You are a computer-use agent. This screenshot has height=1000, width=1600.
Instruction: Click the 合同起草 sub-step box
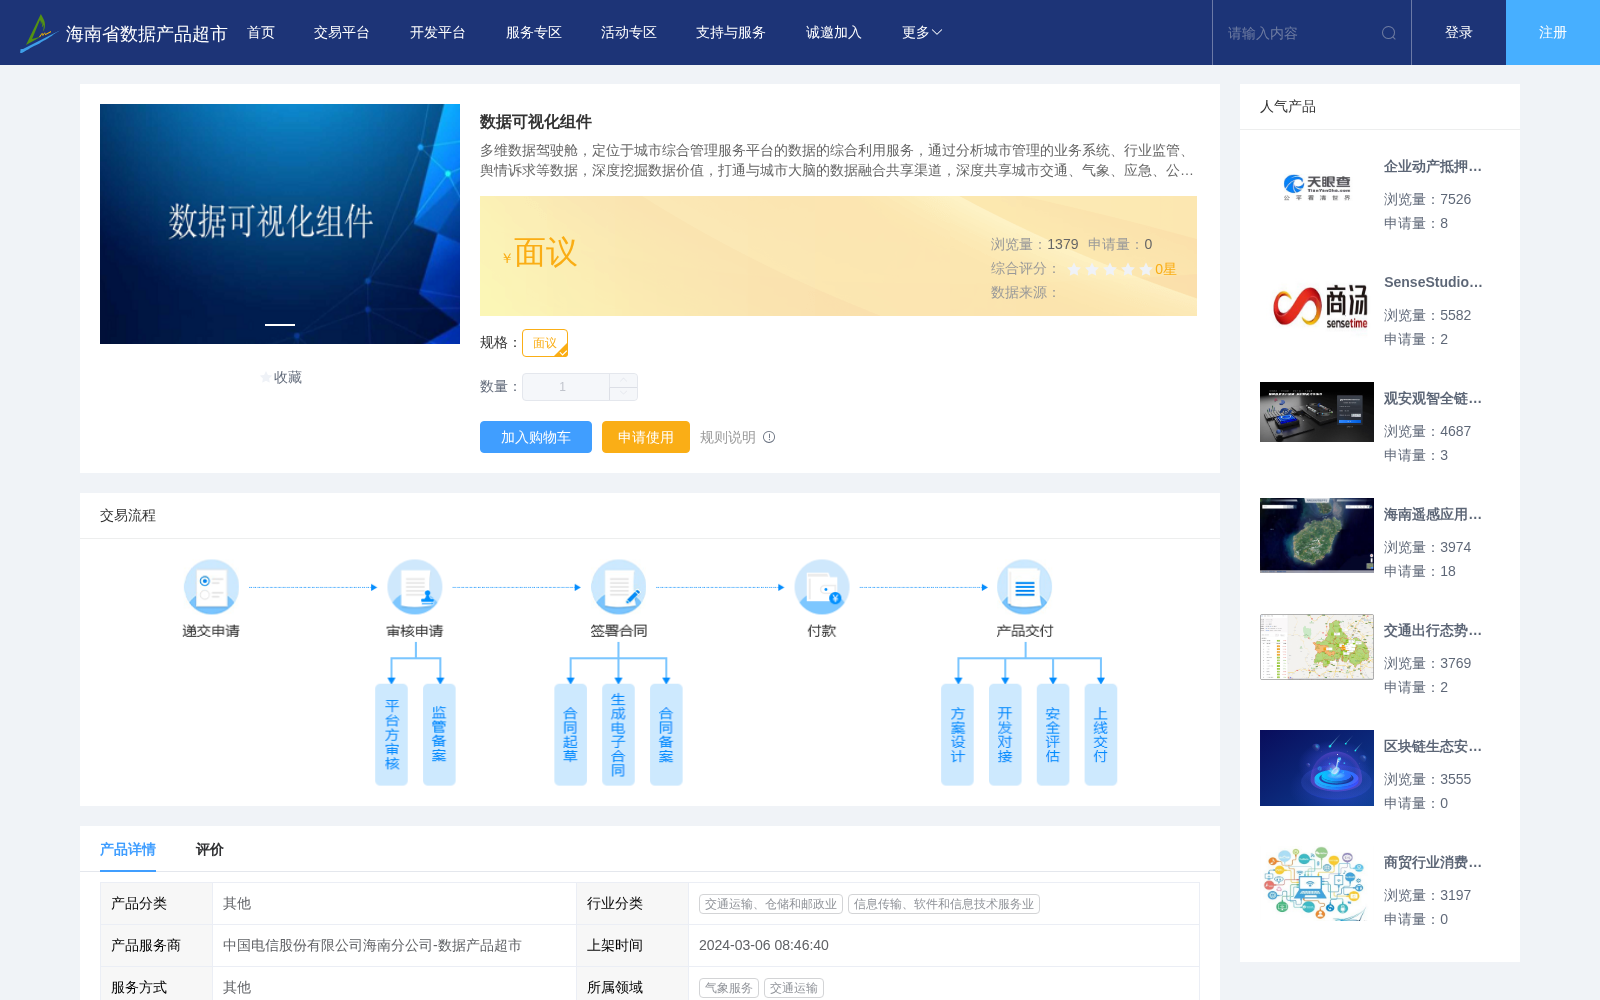(x=570, y=735)
